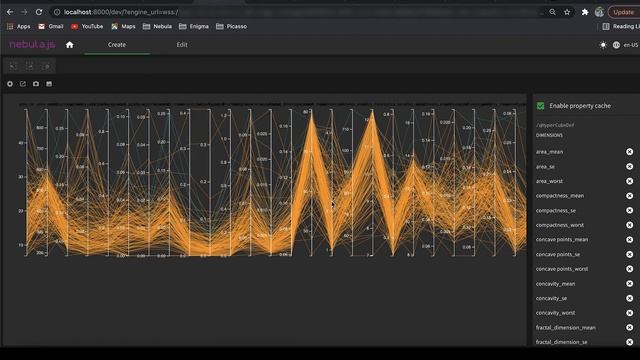This screenshot has width=640, height=360.
Task: Remove the compactness_se dimension
Action: tap(629, 211)
